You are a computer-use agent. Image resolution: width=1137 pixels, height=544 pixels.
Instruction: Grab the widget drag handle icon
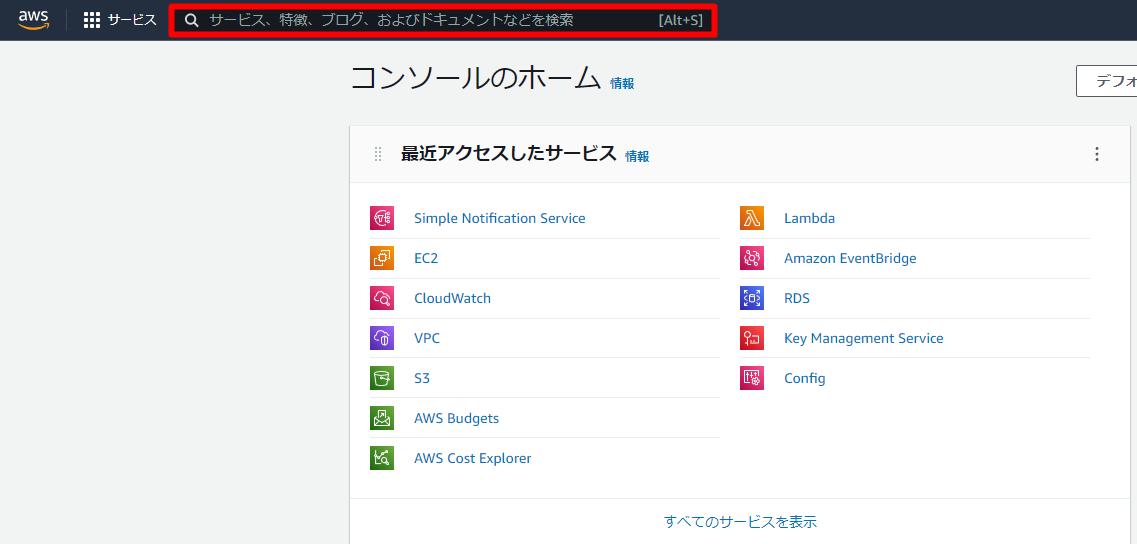(x=378, y=154)
